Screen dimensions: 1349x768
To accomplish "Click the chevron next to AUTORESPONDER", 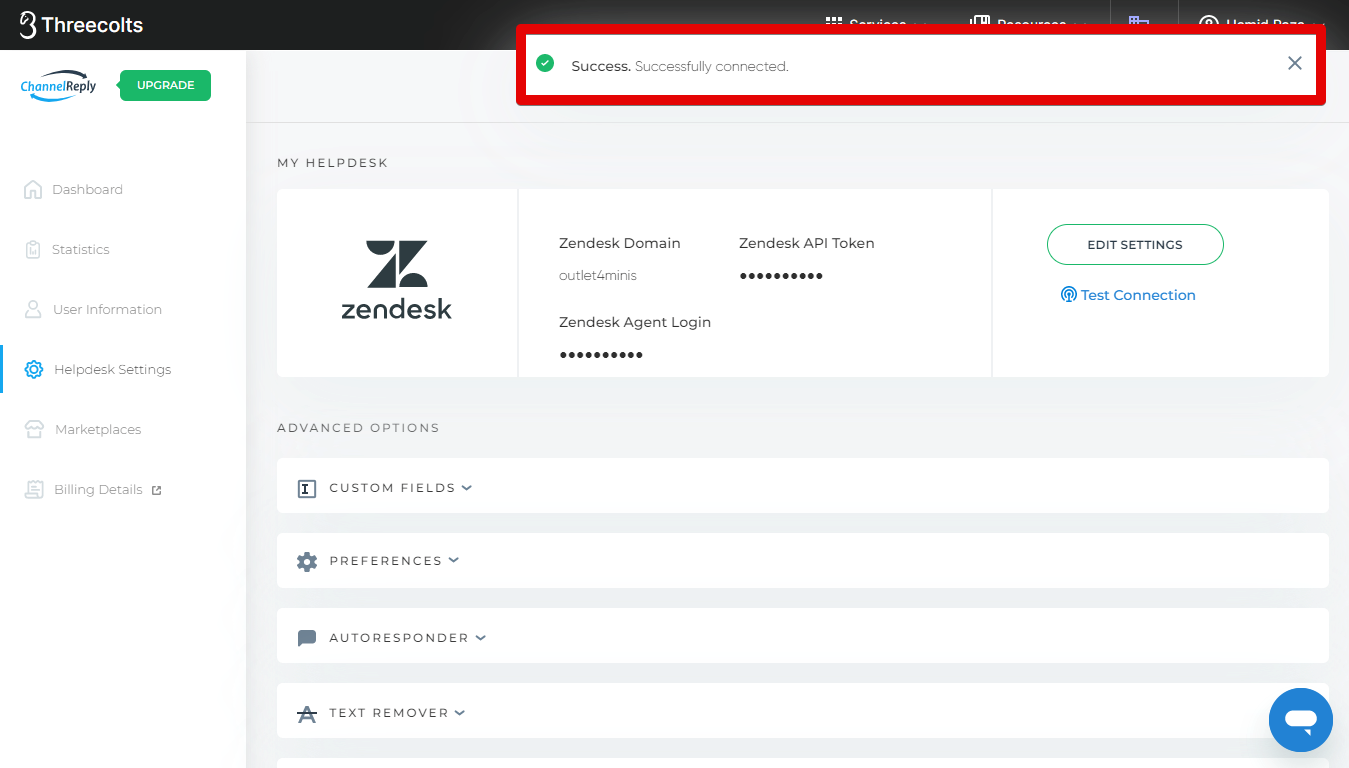I will coord(481,637).
